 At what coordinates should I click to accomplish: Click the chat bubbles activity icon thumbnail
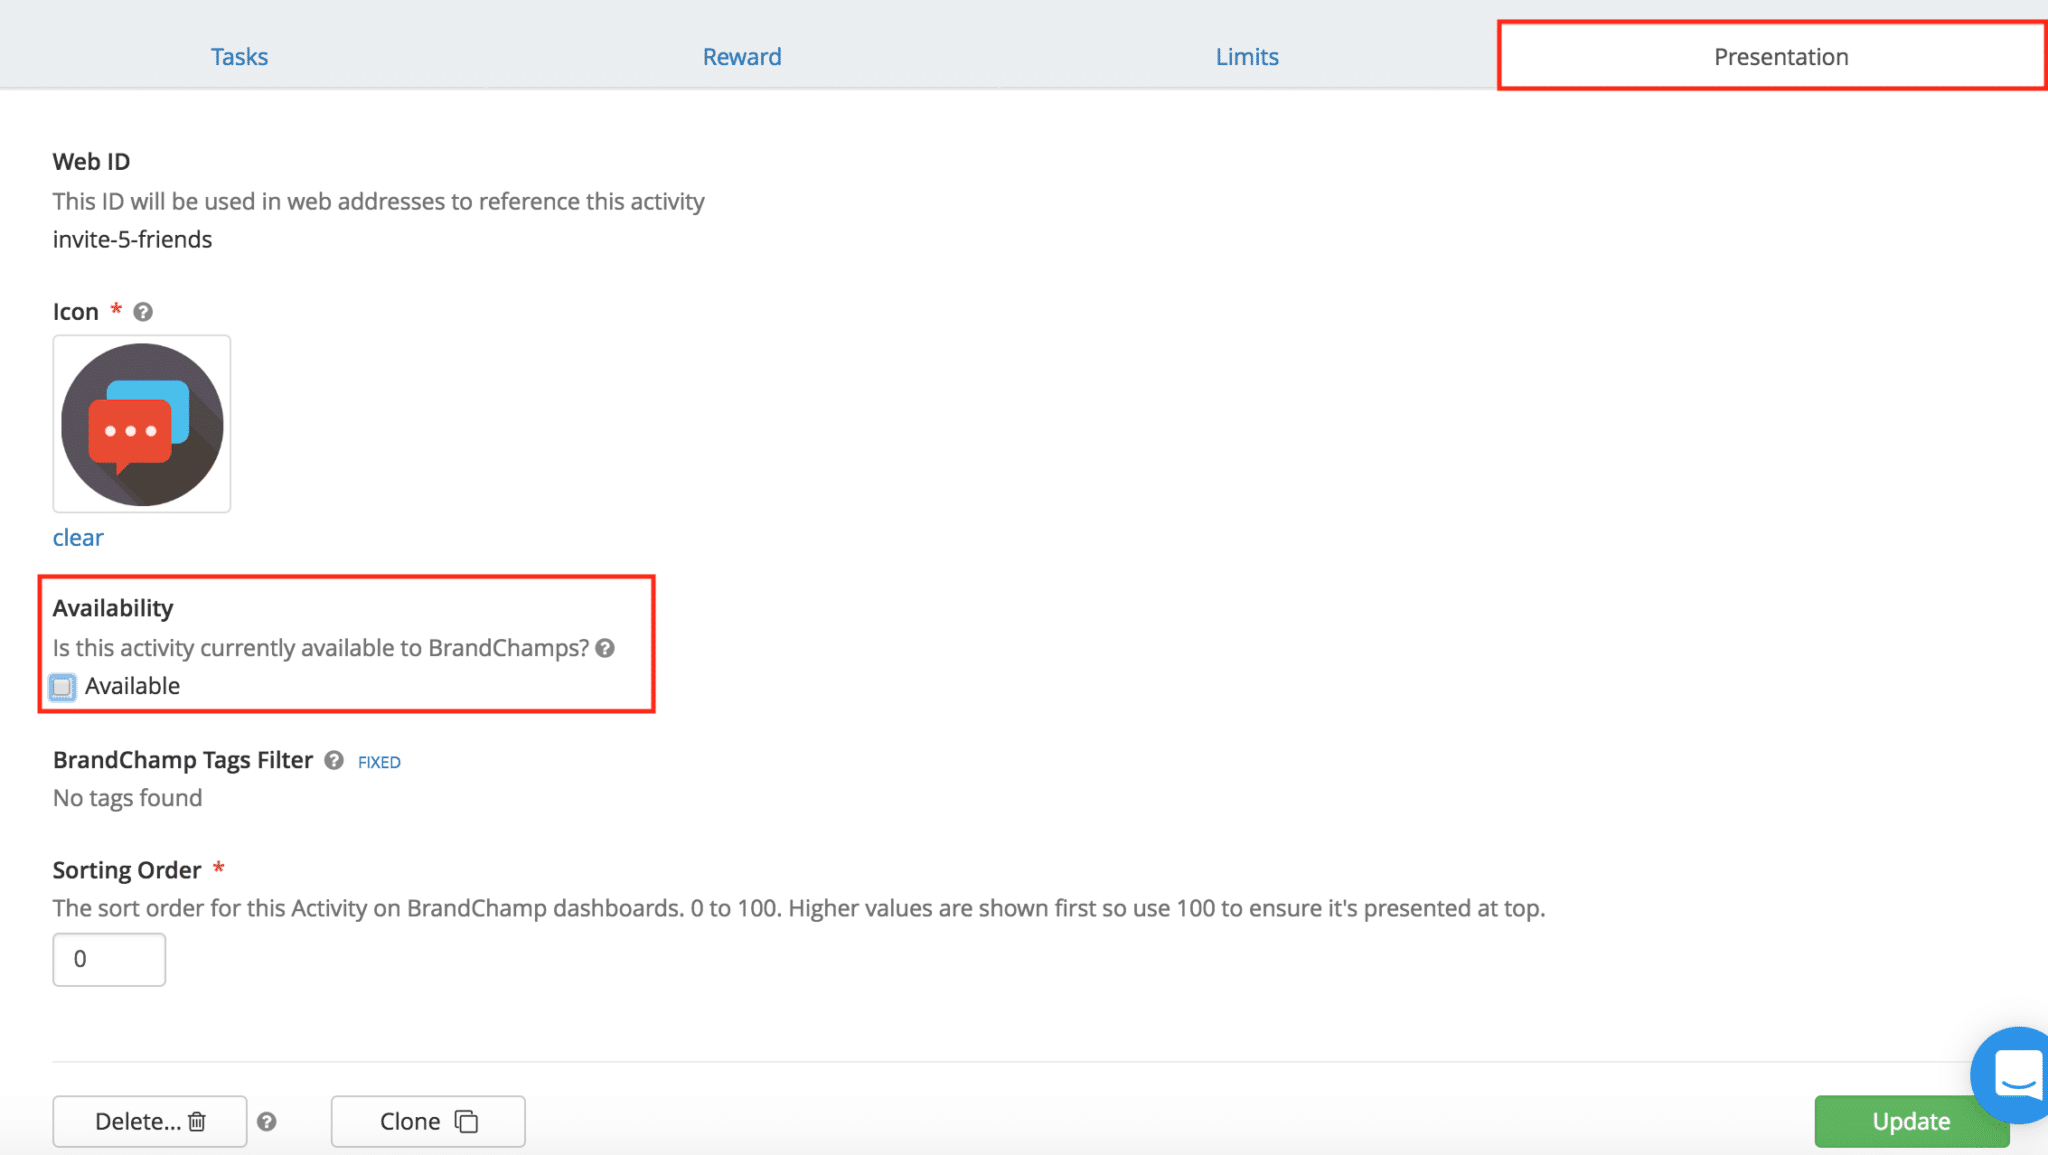(x=142, y=424)
